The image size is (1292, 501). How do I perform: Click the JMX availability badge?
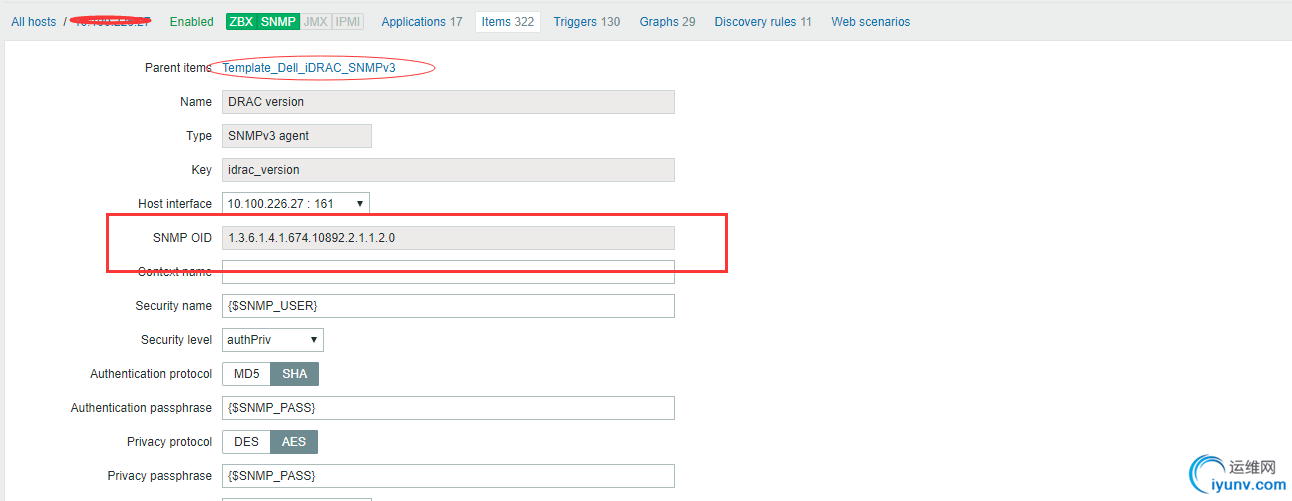pyautogui.click(x=315, y=22)
